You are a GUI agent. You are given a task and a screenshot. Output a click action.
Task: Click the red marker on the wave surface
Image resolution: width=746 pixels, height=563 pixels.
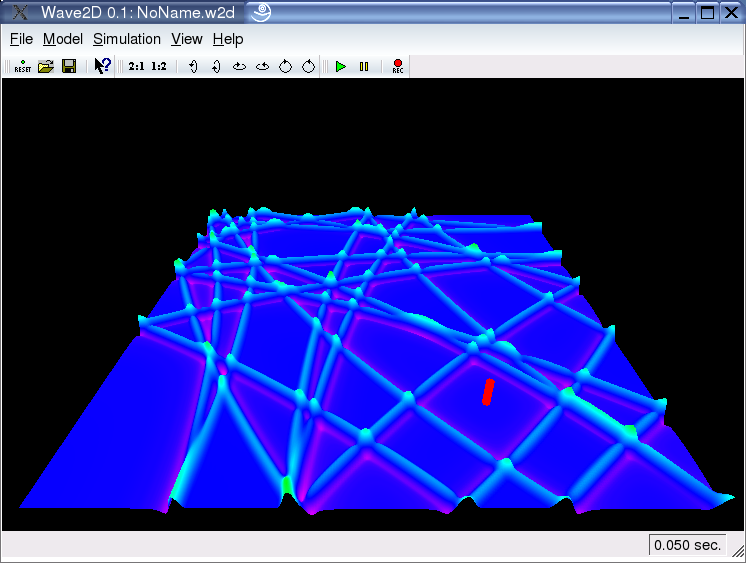pyautogui.click(x=488, y=391)
